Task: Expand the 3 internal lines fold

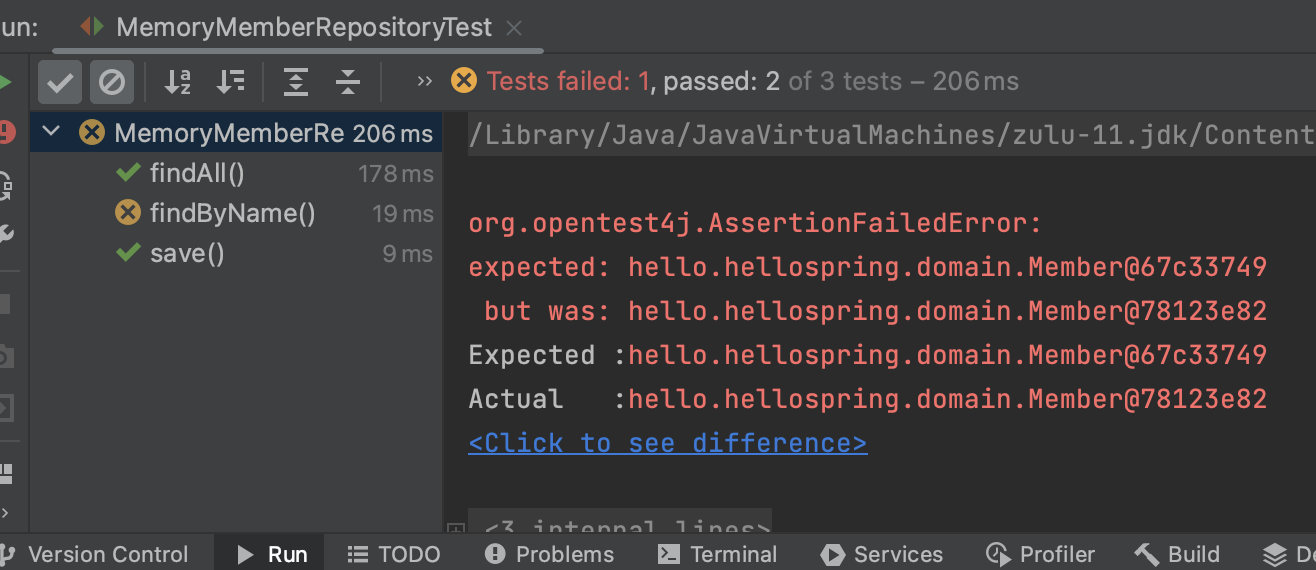Action: [x=455, y=529]
